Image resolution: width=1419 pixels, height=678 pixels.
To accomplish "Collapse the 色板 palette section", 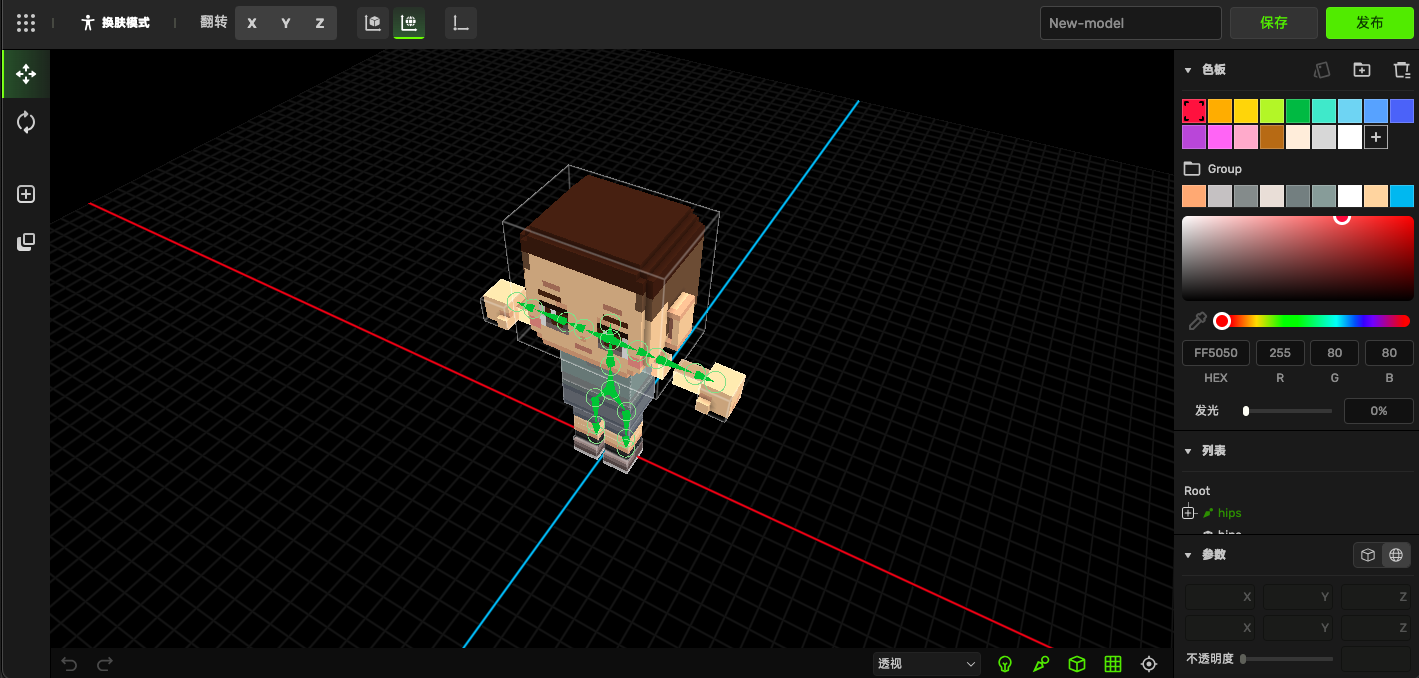I will click(1188, 70).
